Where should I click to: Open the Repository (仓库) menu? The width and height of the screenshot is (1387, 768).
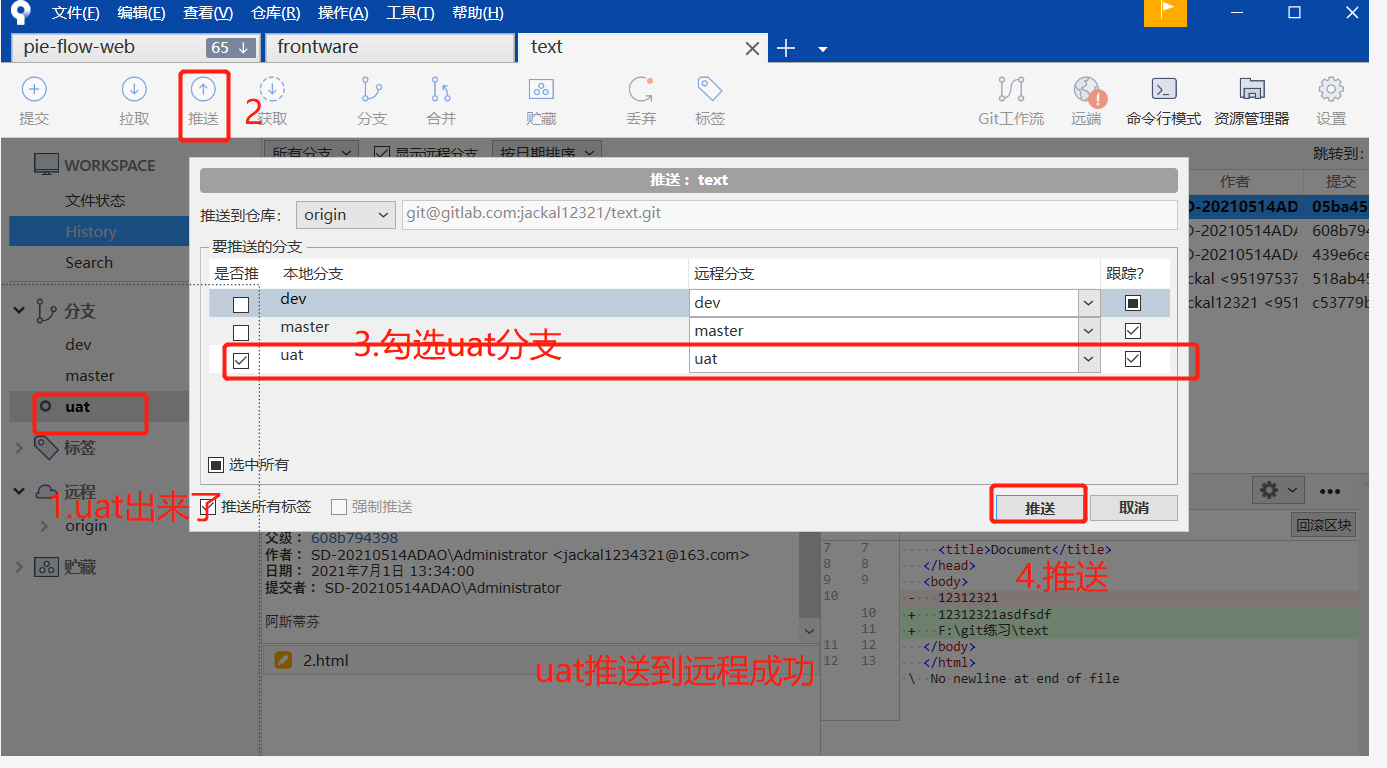pos(275,13)
